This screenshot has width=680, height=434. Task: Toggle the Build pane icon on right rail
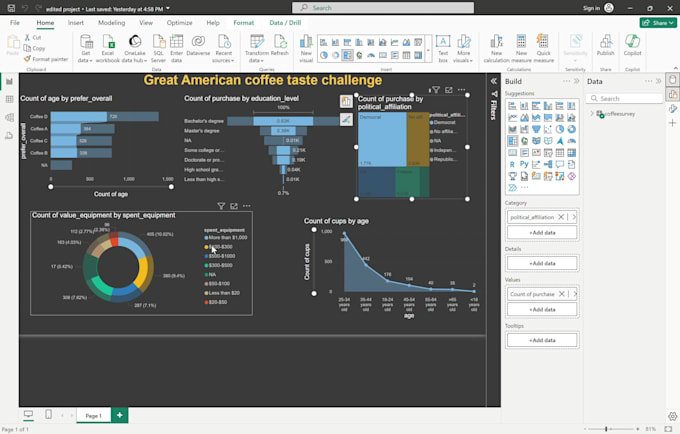pos(672,93)
